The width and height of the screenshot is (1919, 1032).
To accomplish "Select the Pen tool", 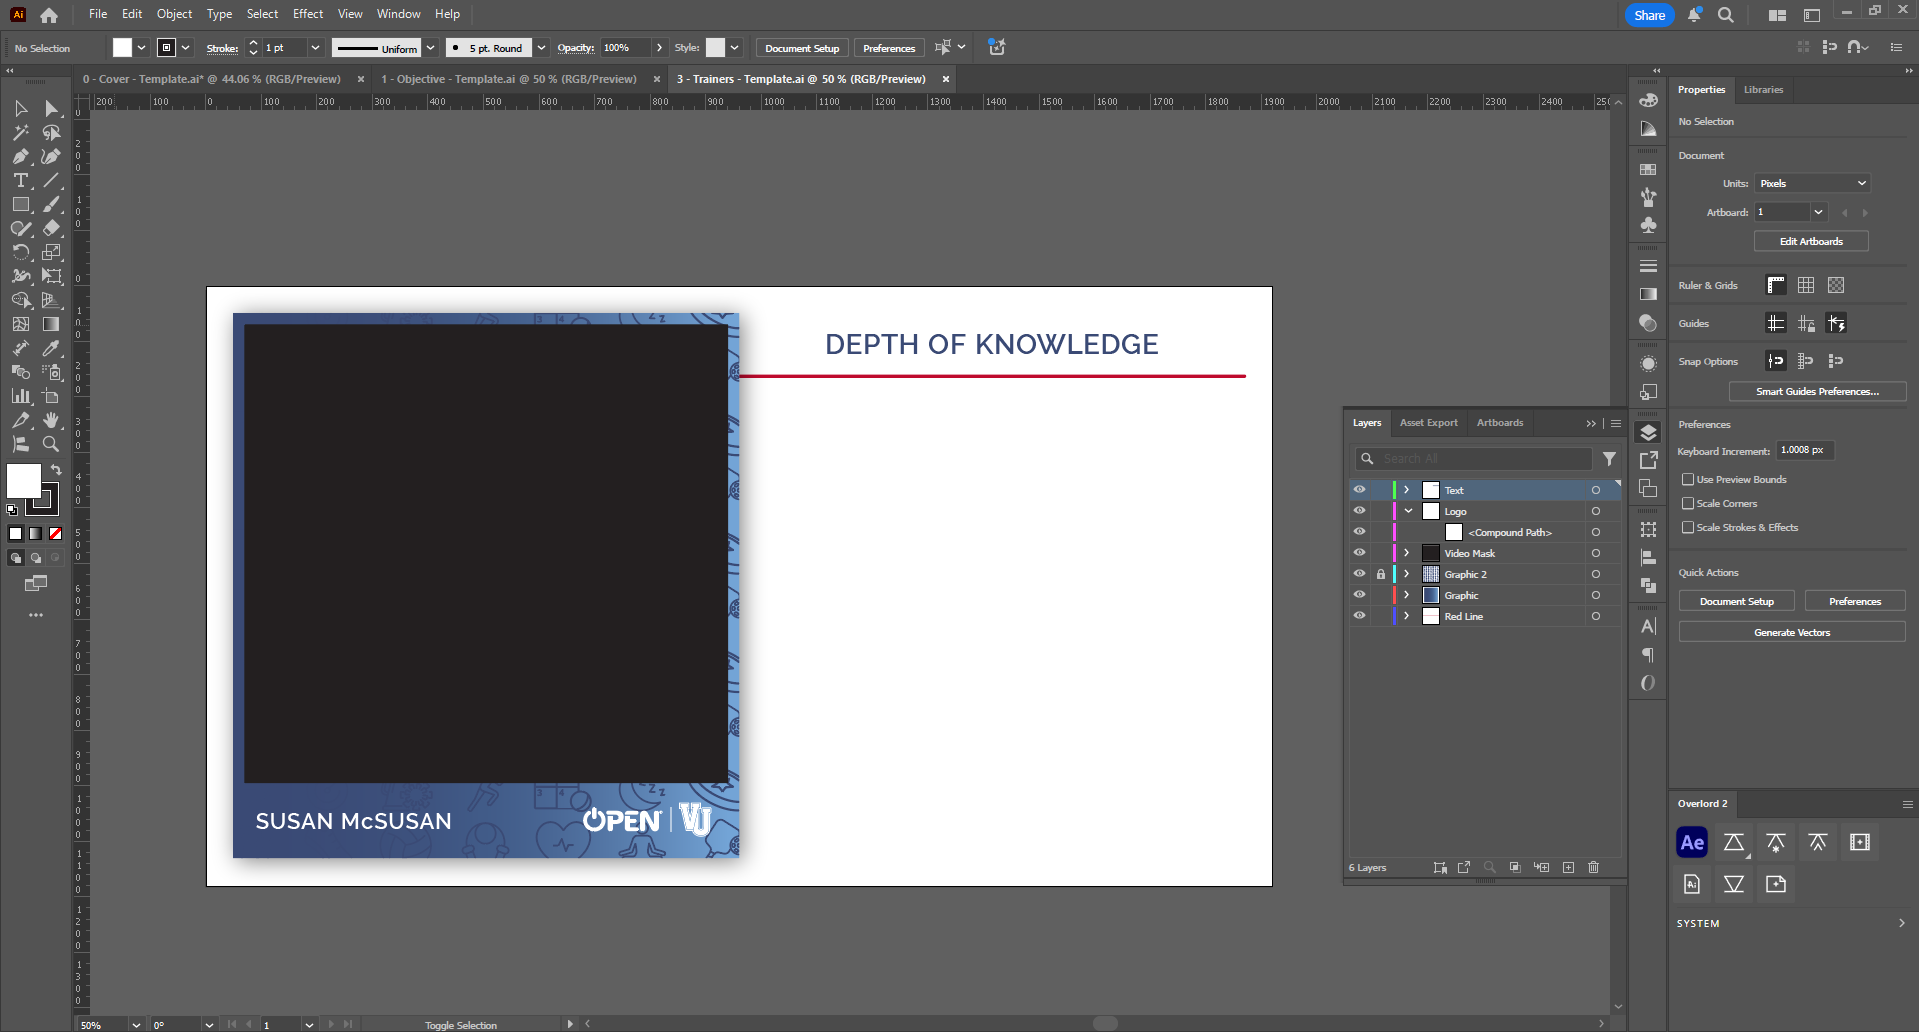I will tap(20, 157).
